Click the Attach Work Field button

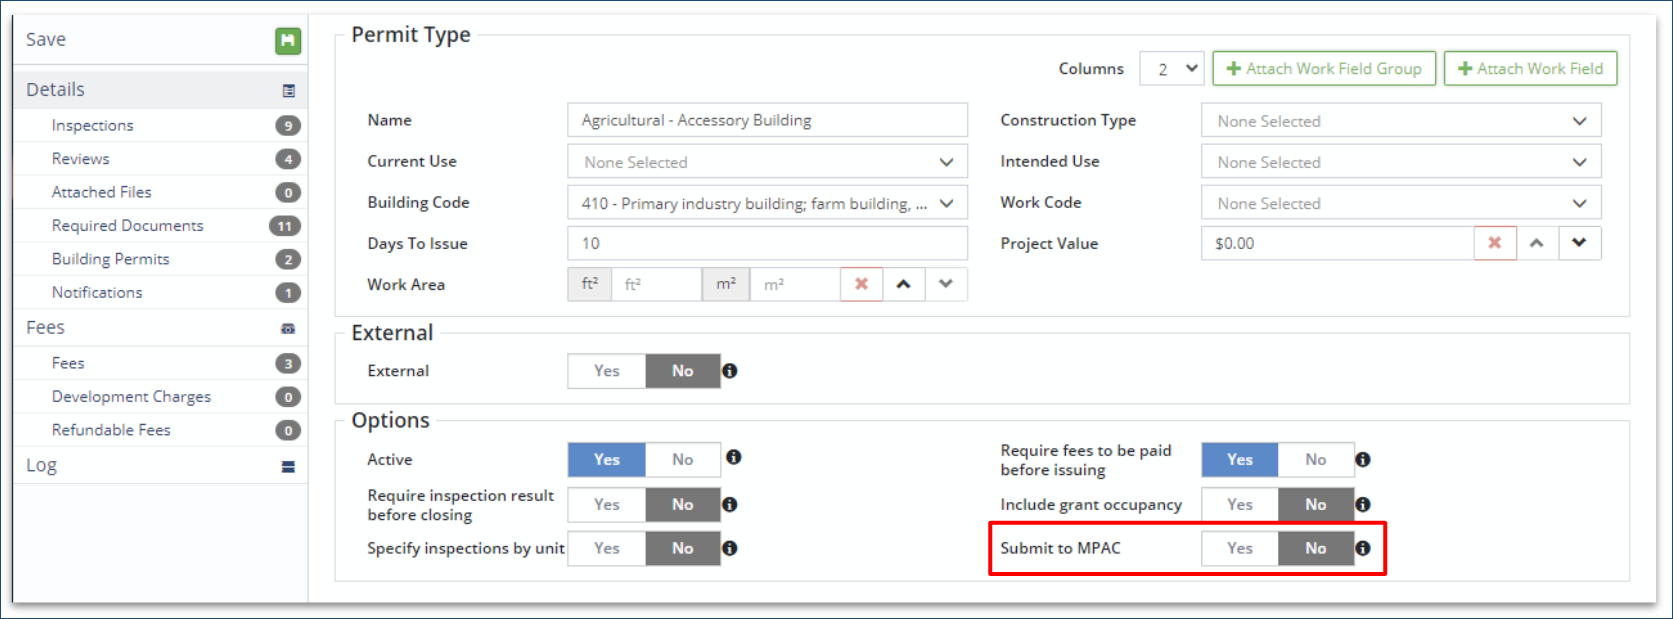(1530, 69)
